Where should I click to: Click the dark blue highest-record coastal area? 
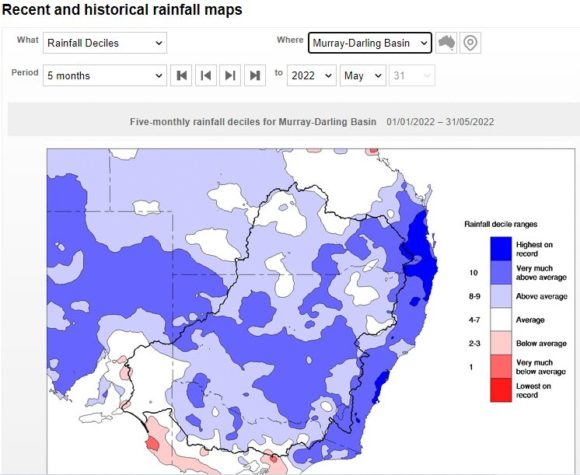tap(422, 255)
